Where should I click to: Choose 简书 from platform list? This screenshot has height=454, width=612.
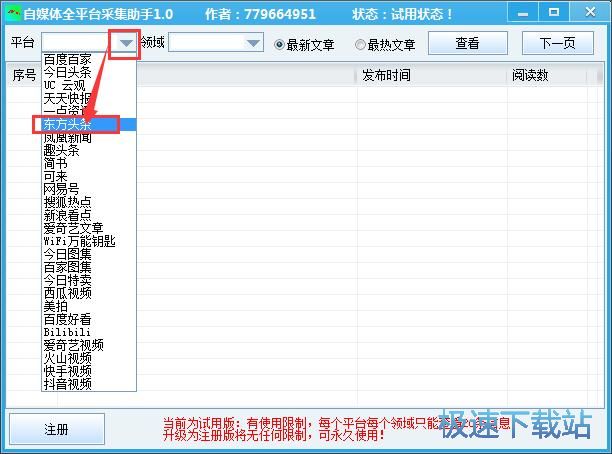click(89, 163)
